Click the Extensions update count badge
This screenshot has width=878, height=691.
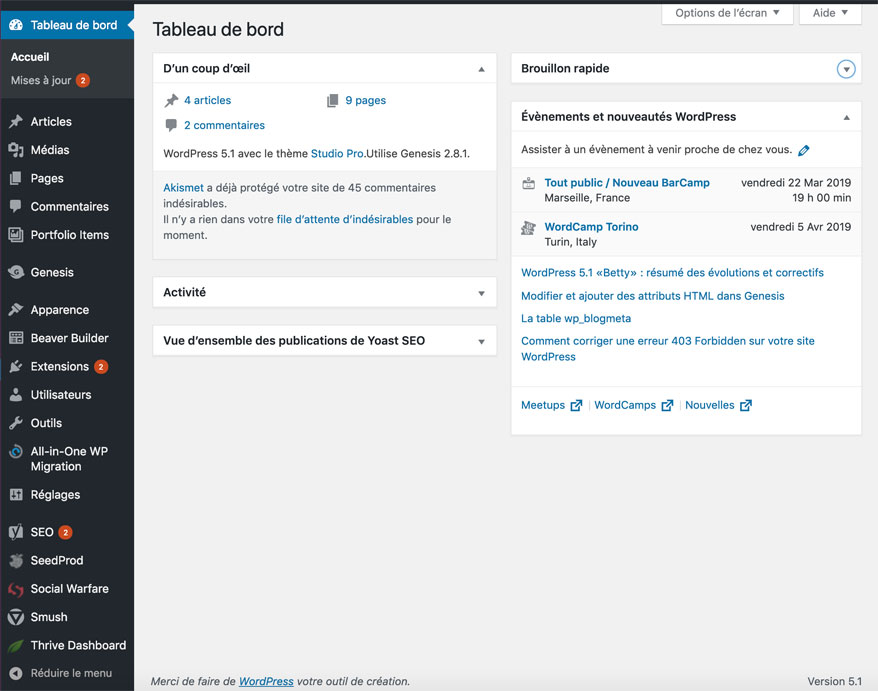(x=101, y=367)
